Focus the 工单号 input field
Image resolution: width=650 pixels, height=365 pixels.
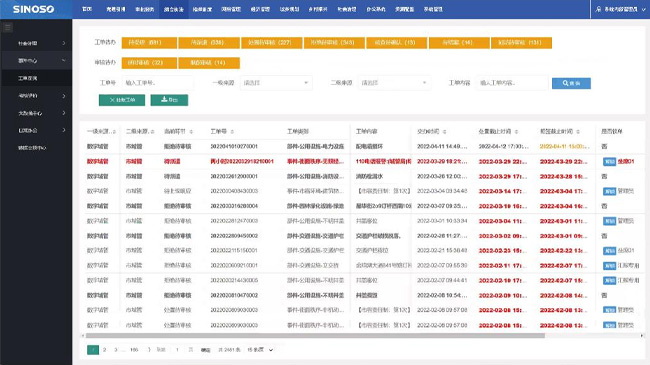(x=158, y=83)
